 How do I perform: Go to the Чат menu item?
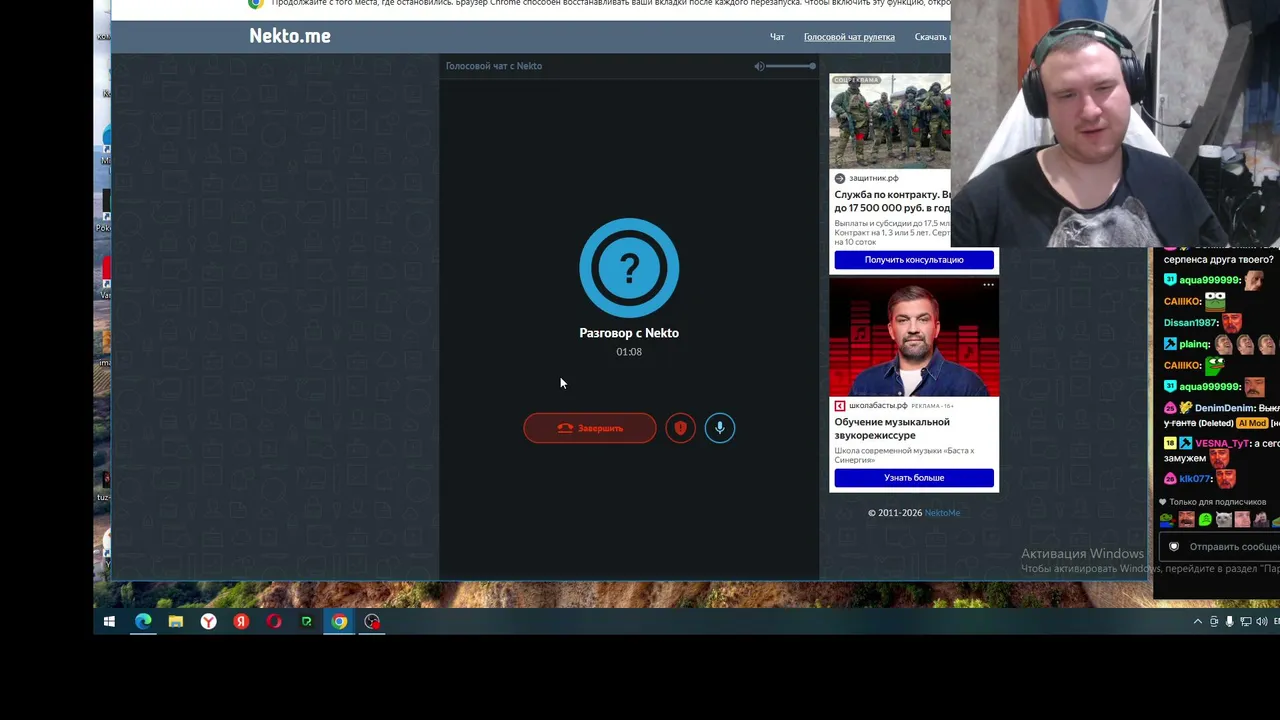coord(777,37)
